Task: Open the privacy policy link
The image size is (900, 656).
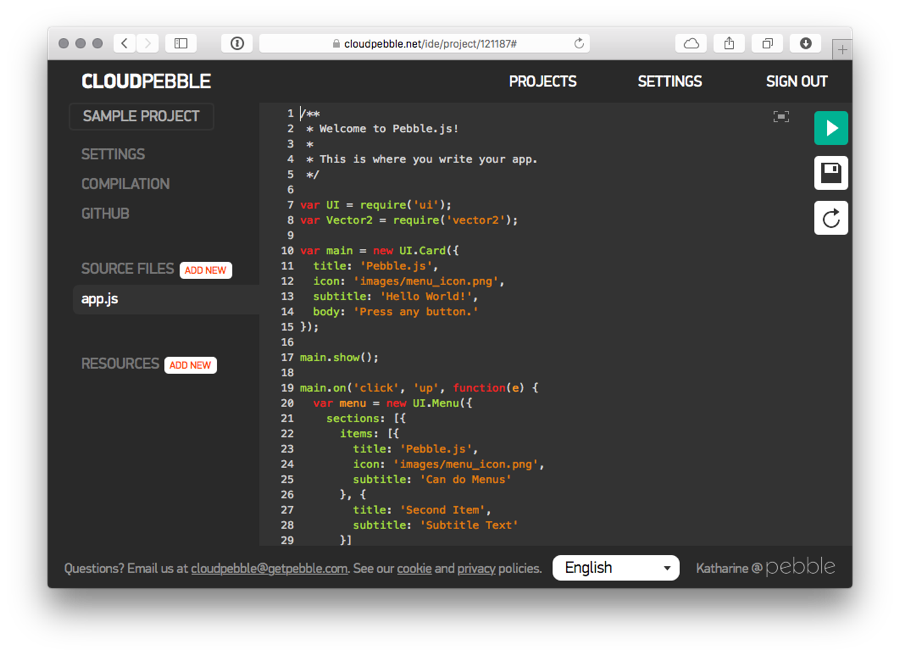Action: click(x=476, y=568)
